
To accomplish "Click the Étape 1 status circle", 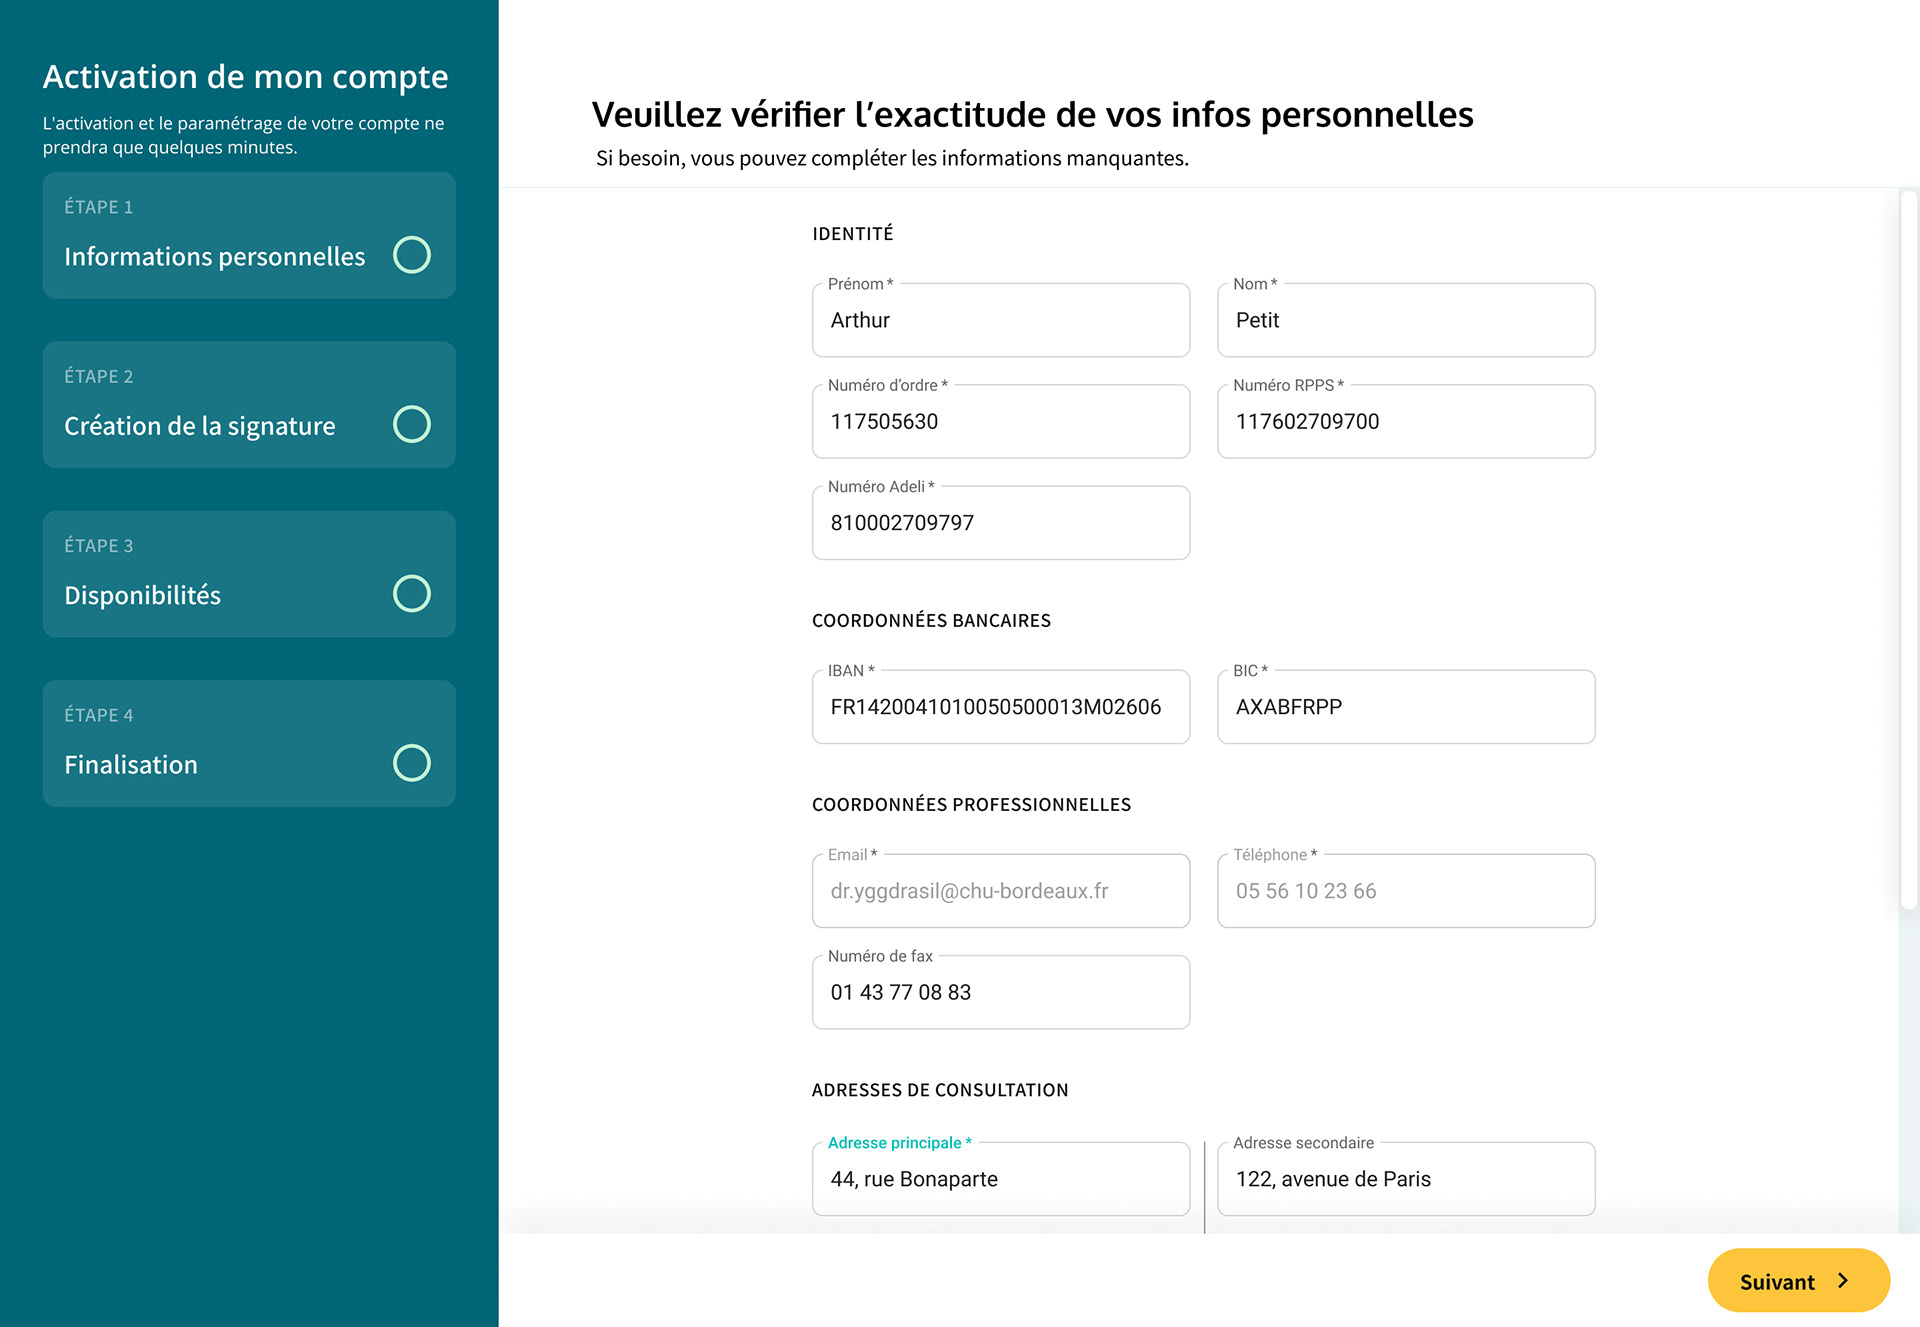I will point(412,255).
